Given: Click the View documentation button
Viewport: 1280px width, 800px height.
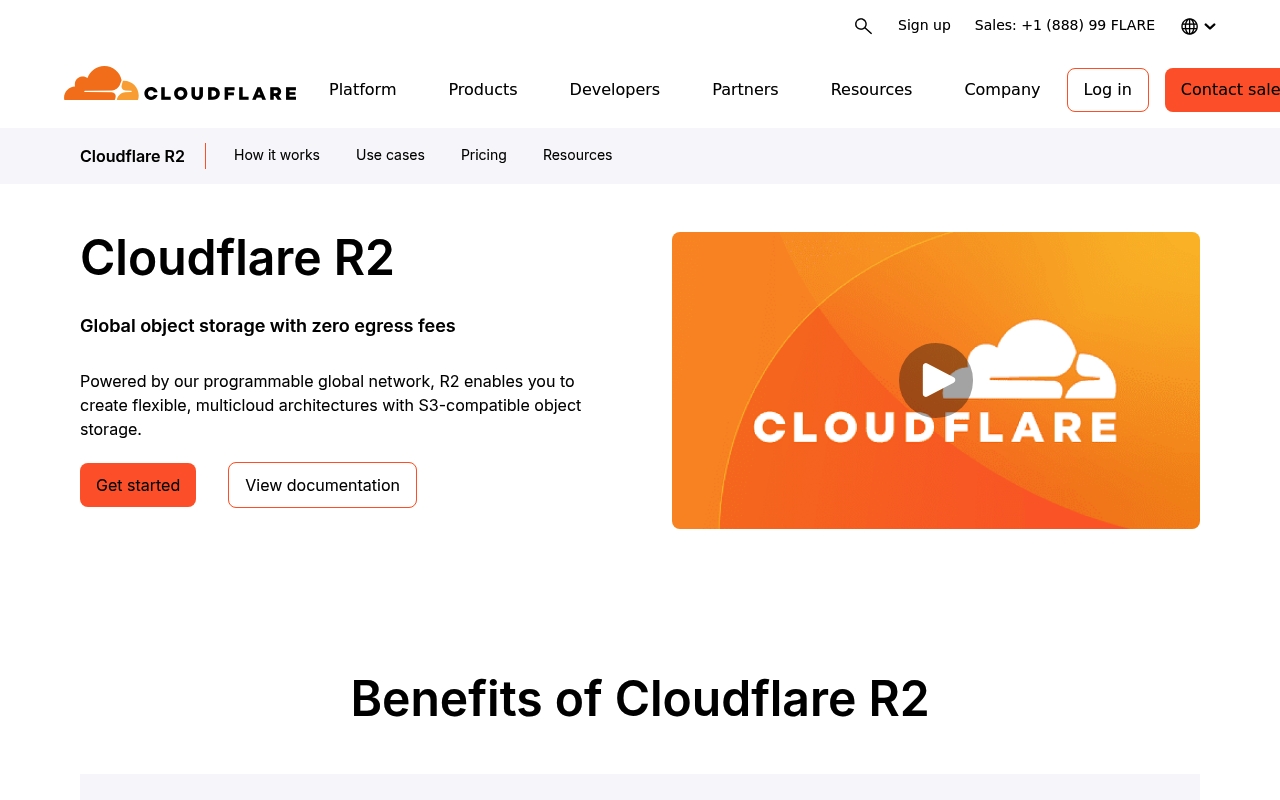Looking at the screenshot, I should [x=322, y=485].
